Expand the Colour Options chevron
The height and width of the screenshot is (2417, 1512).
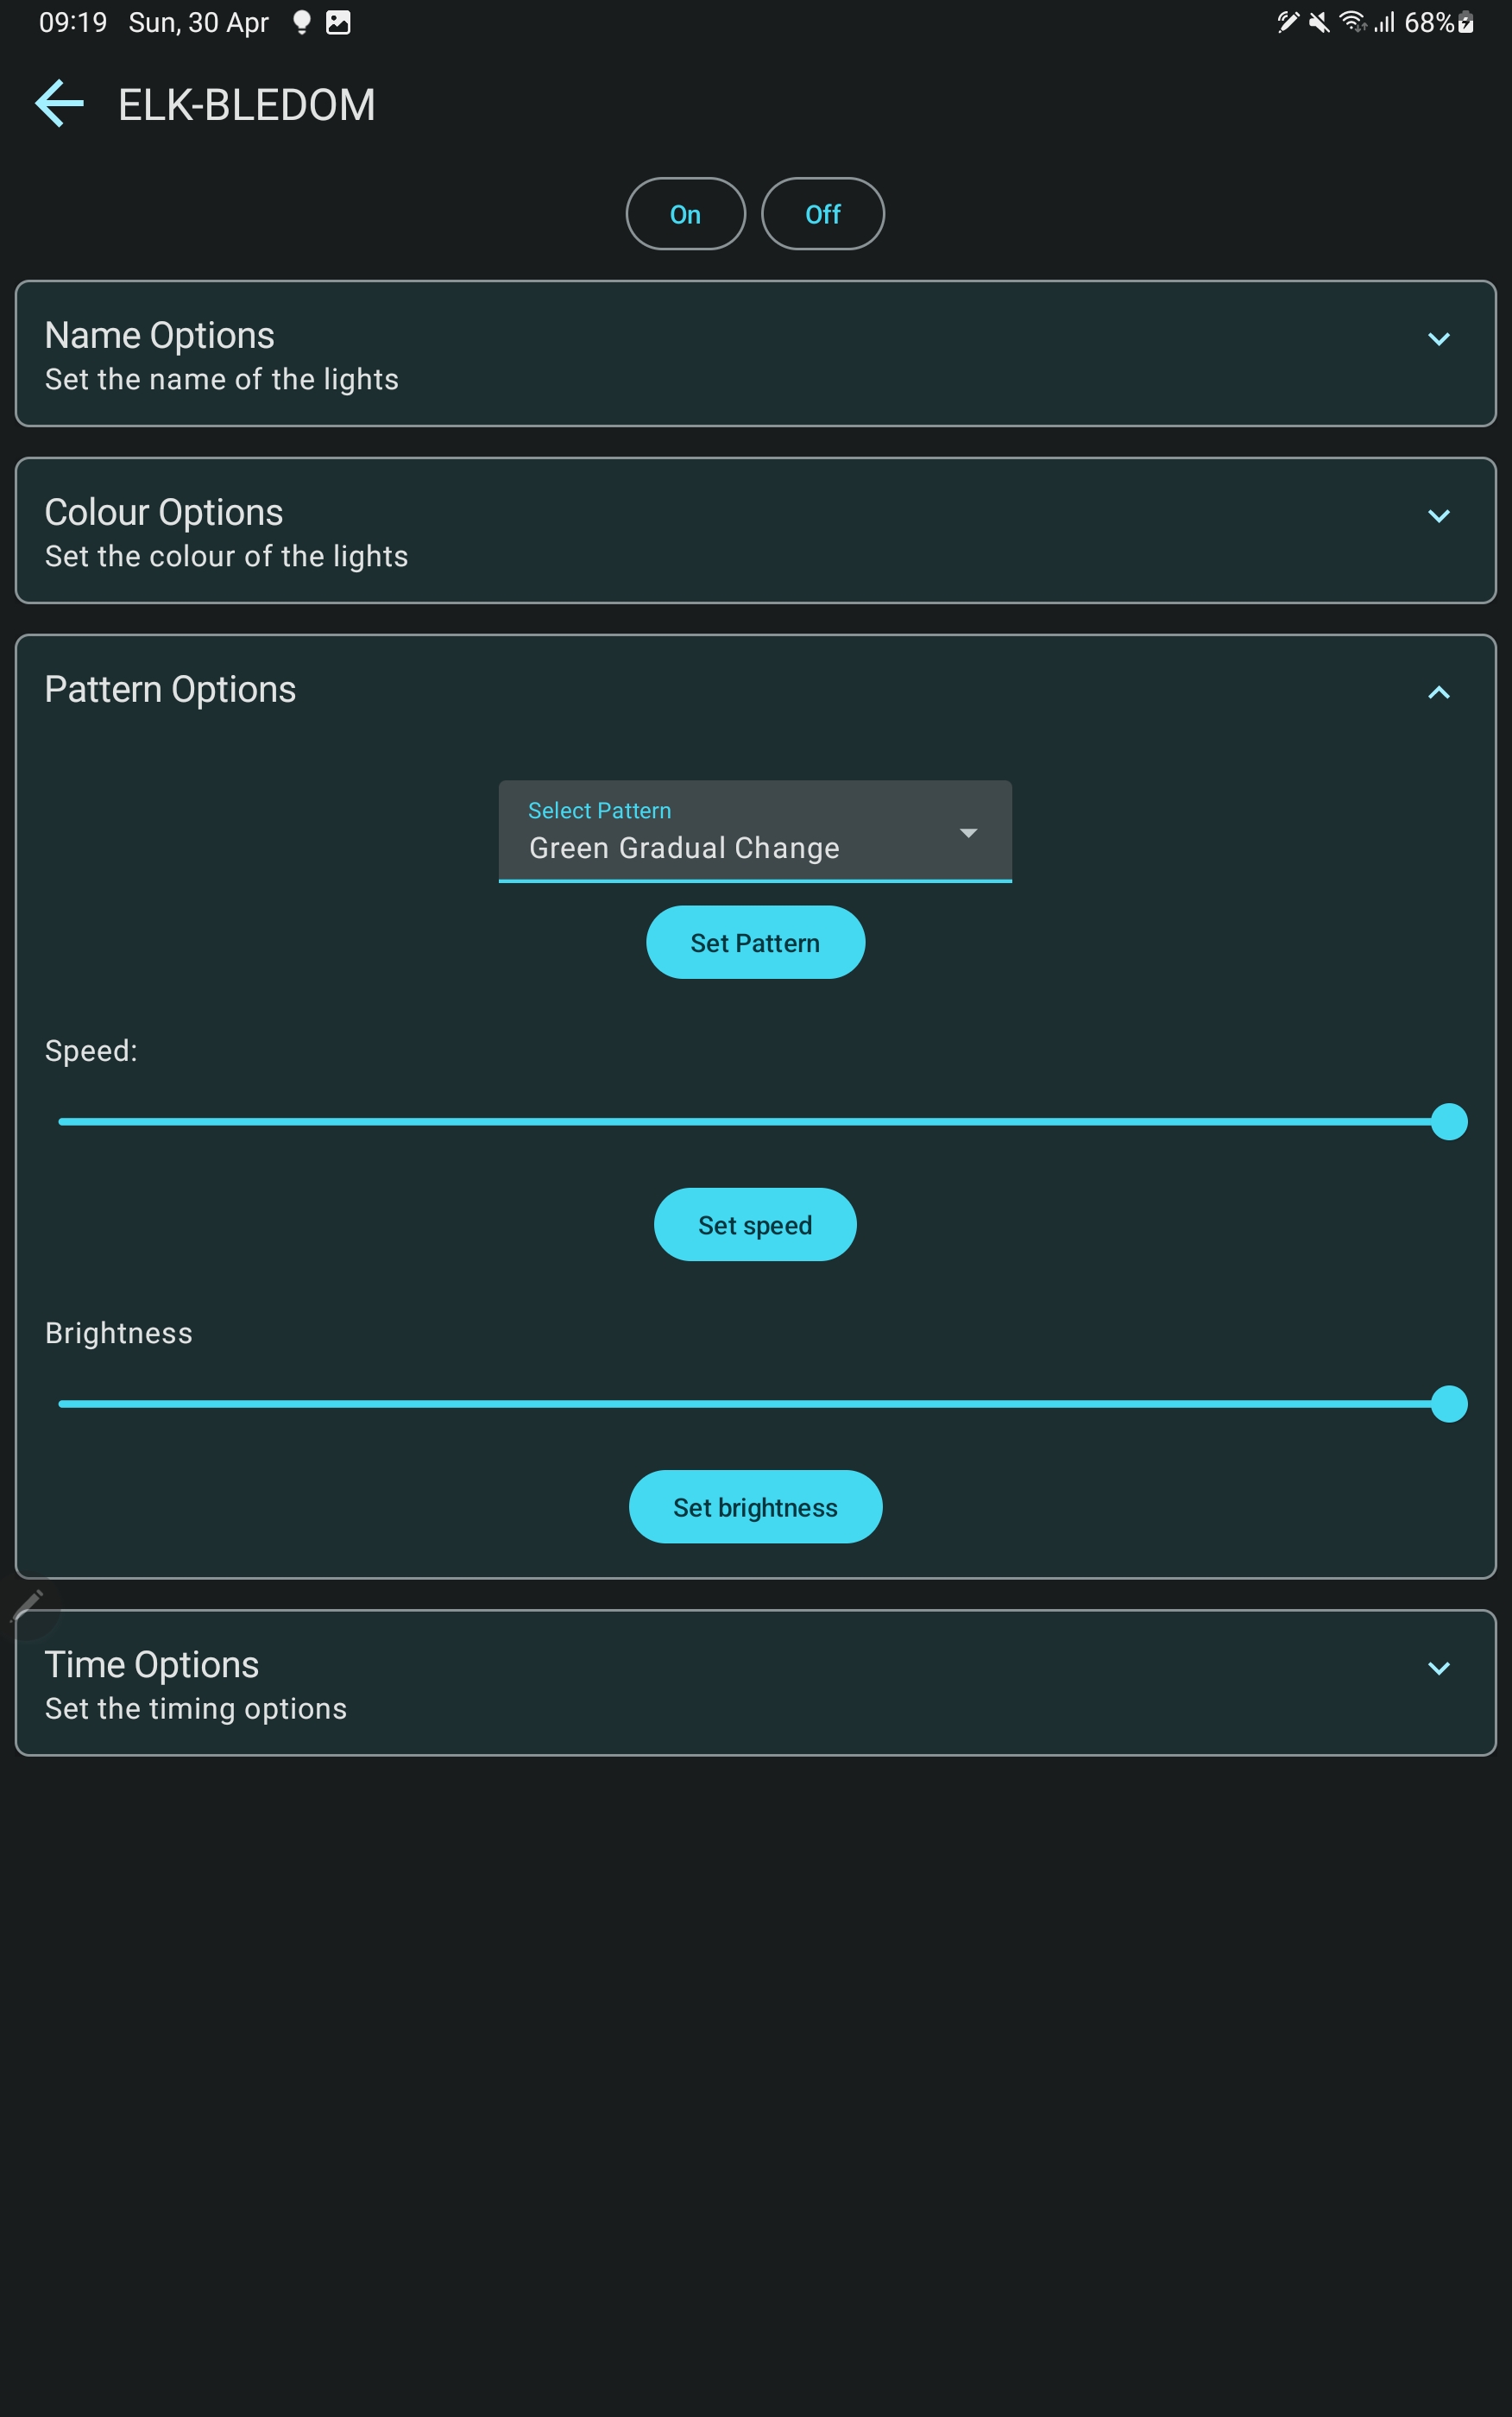(1438, 517)
